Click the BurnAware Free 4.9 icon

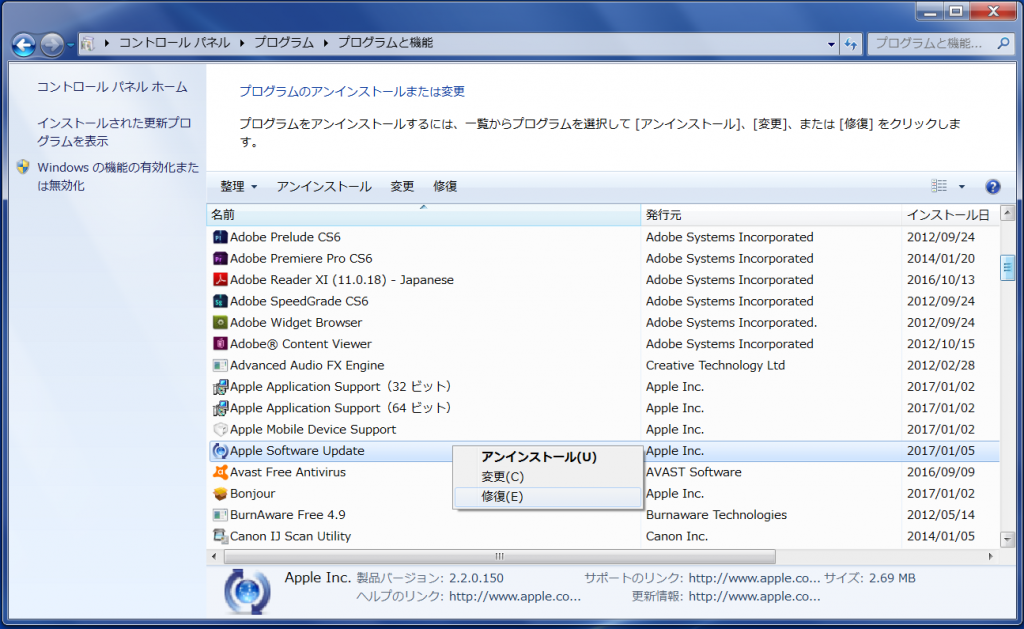220,515
